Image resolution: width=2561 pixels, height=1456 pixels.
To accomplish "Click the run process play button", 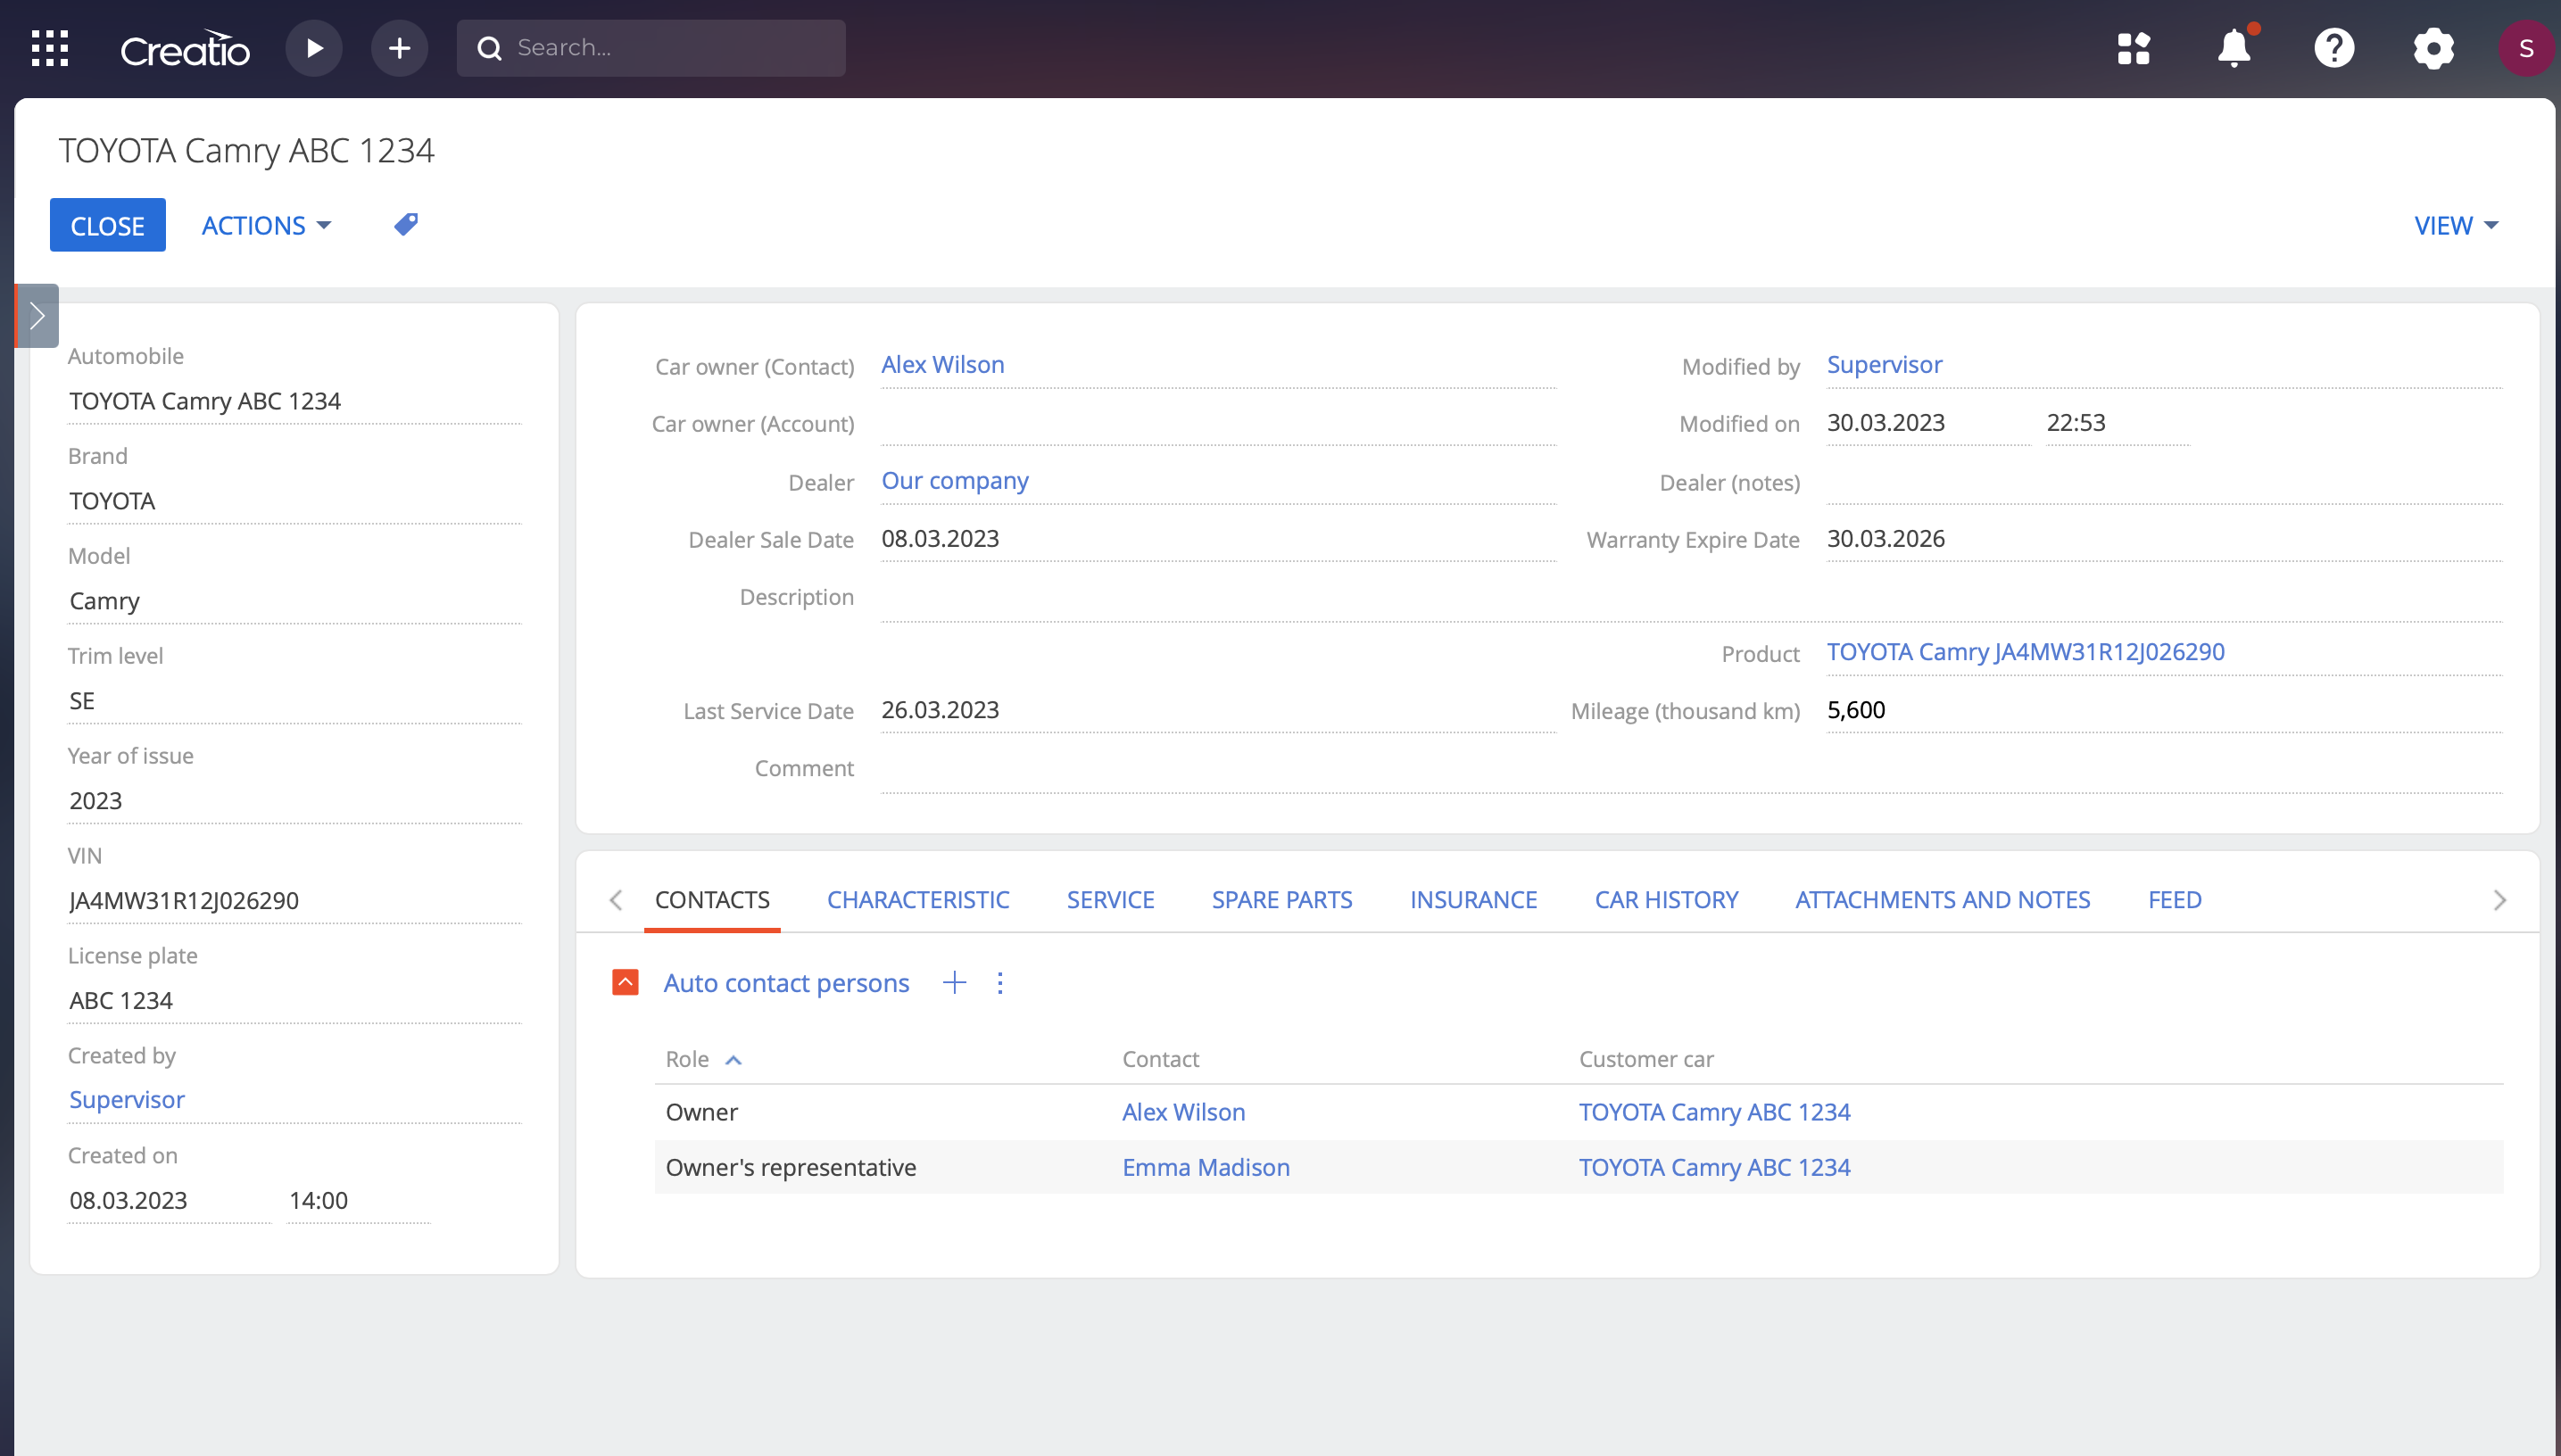I will coord(314,48).
